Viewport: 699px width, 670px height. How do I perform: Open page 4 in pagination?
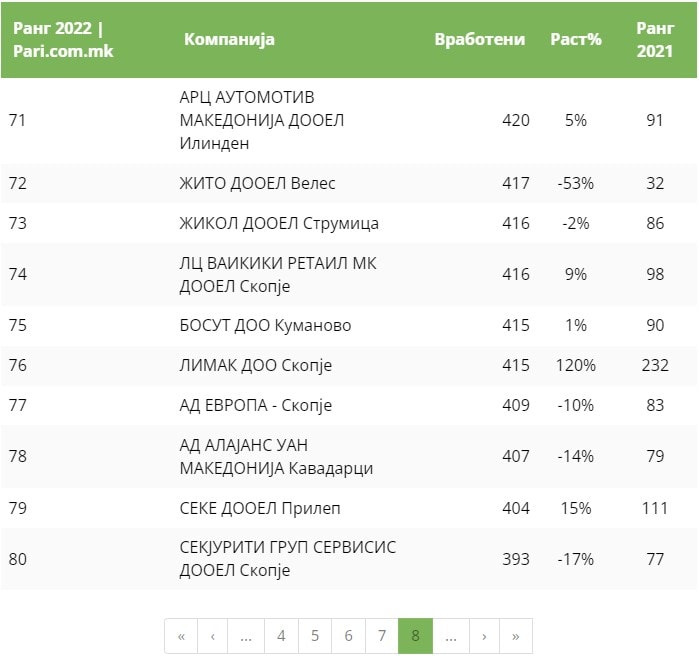pos(281,636)
